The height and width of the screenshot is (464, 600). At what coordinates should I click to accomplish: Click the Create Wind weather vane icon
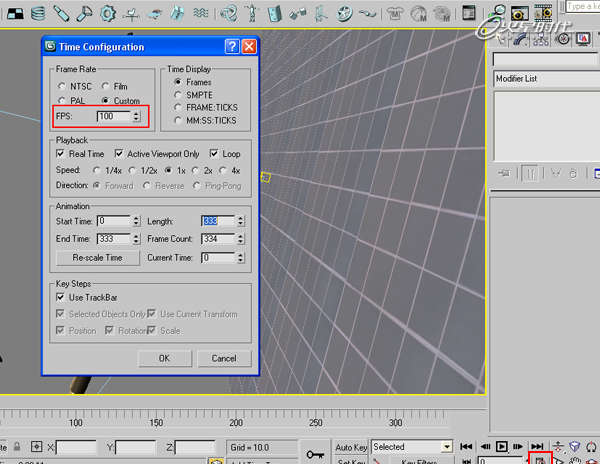coord(131,15)
